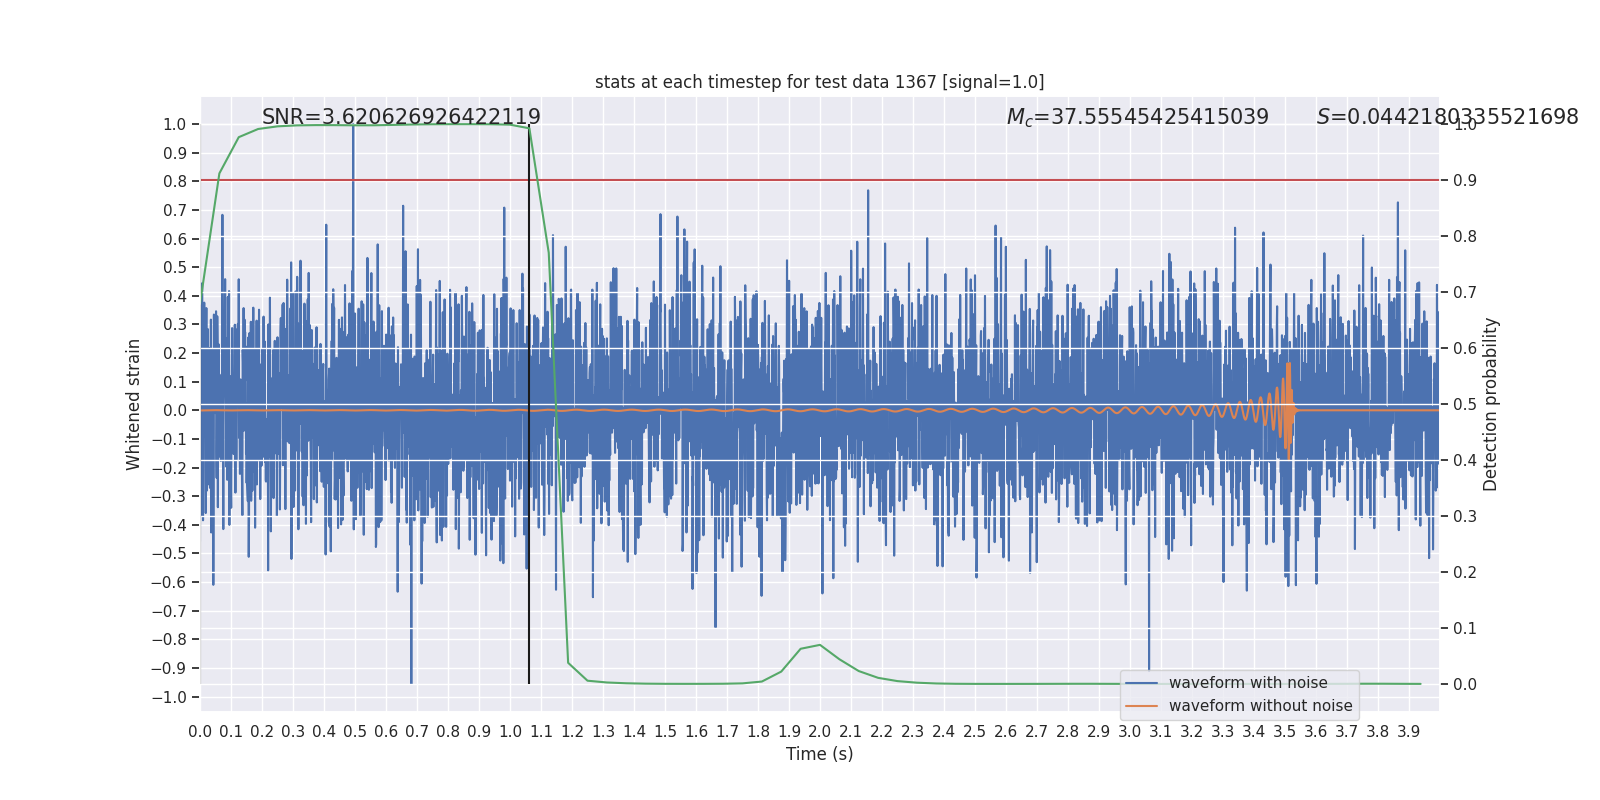Screen dimensions: 1600x800
Task: Click the "Time (s)" x-axis label
Action: [819, 754]
